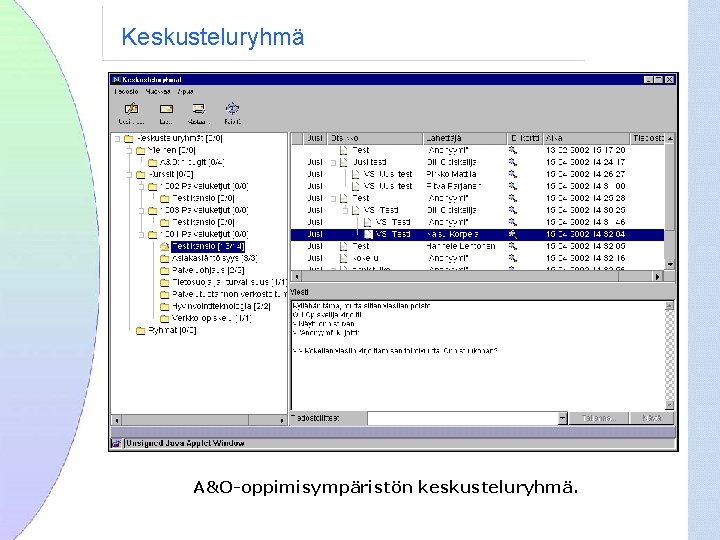Screen dimensions: 720x540
Task: Click the read message (Lue) envelope icon
Action: (x=166, y=109)
